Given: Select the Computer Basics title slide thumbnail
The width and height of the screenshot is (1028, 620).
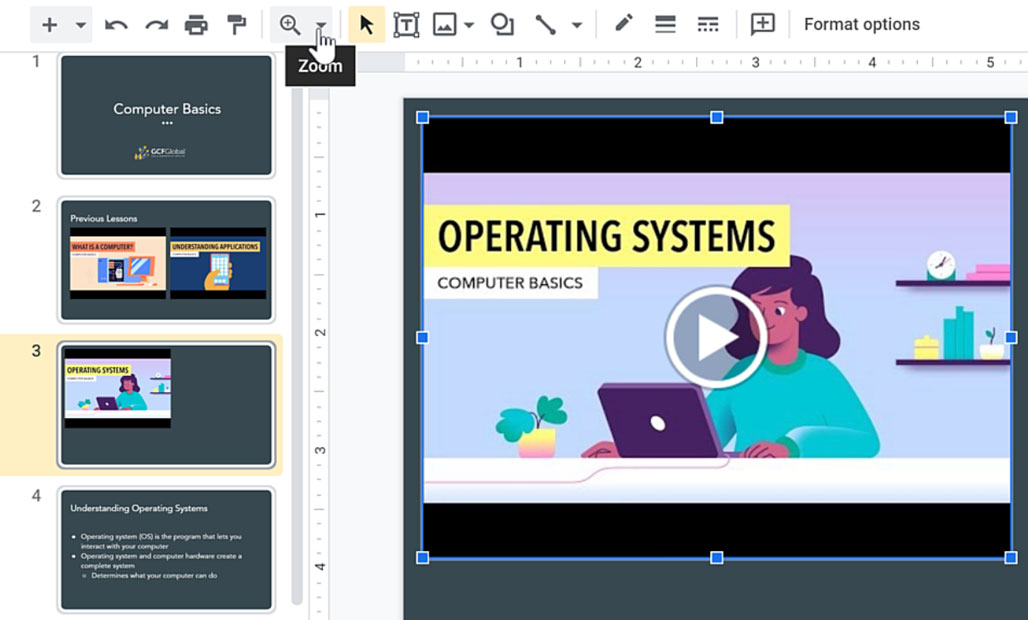Looking at the screenshot, I should pos(166,116).
